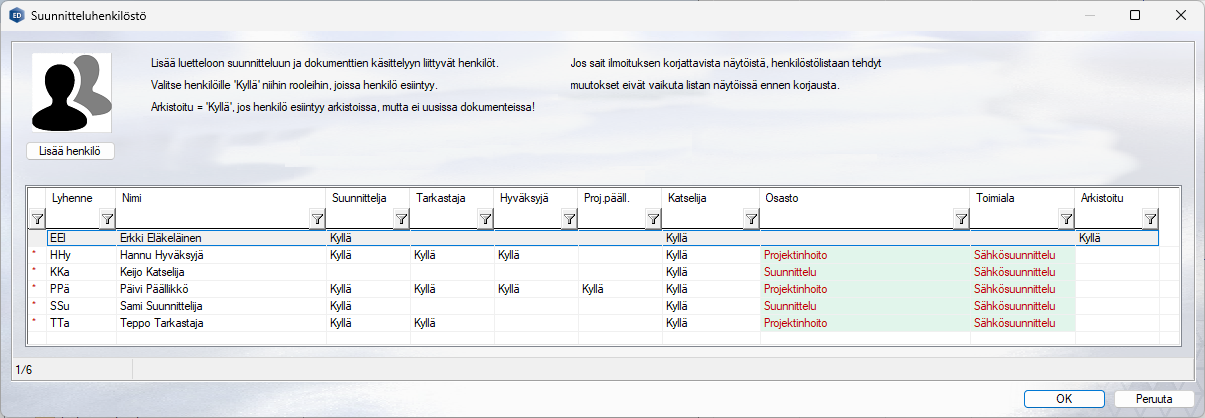Click the Toimiala column filter dropdown
This screenshot has height=418, width=1205.
1065,218
